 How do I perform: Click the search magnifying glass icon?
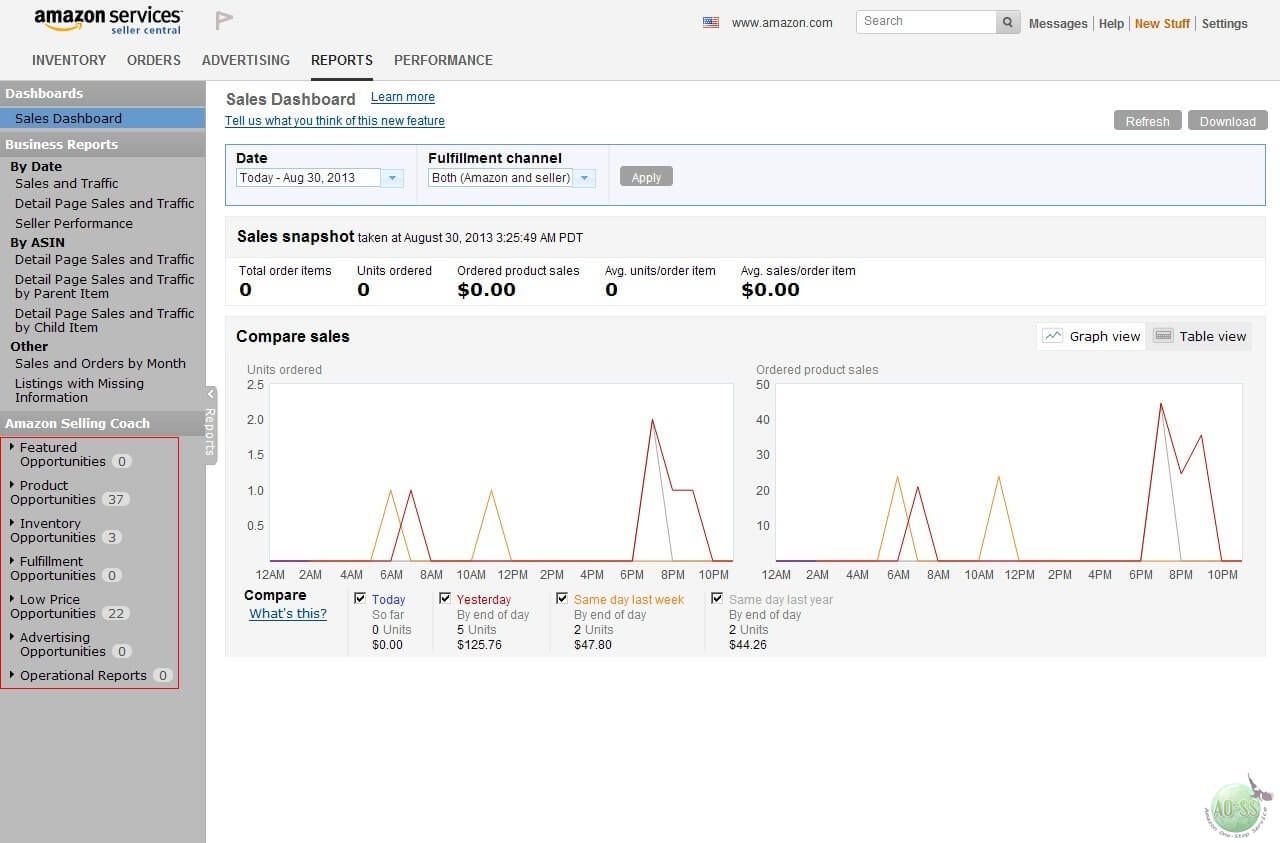1007,21
